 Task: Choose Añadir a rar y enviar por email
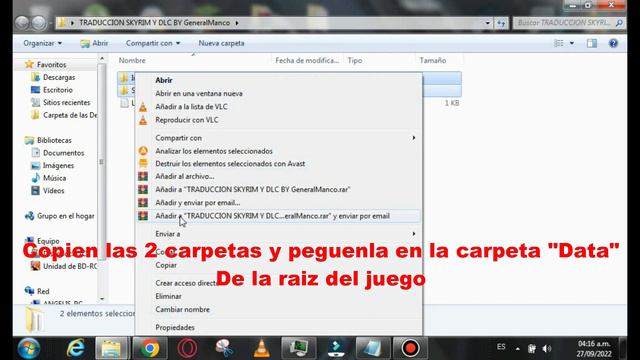(x=272, y=216)
